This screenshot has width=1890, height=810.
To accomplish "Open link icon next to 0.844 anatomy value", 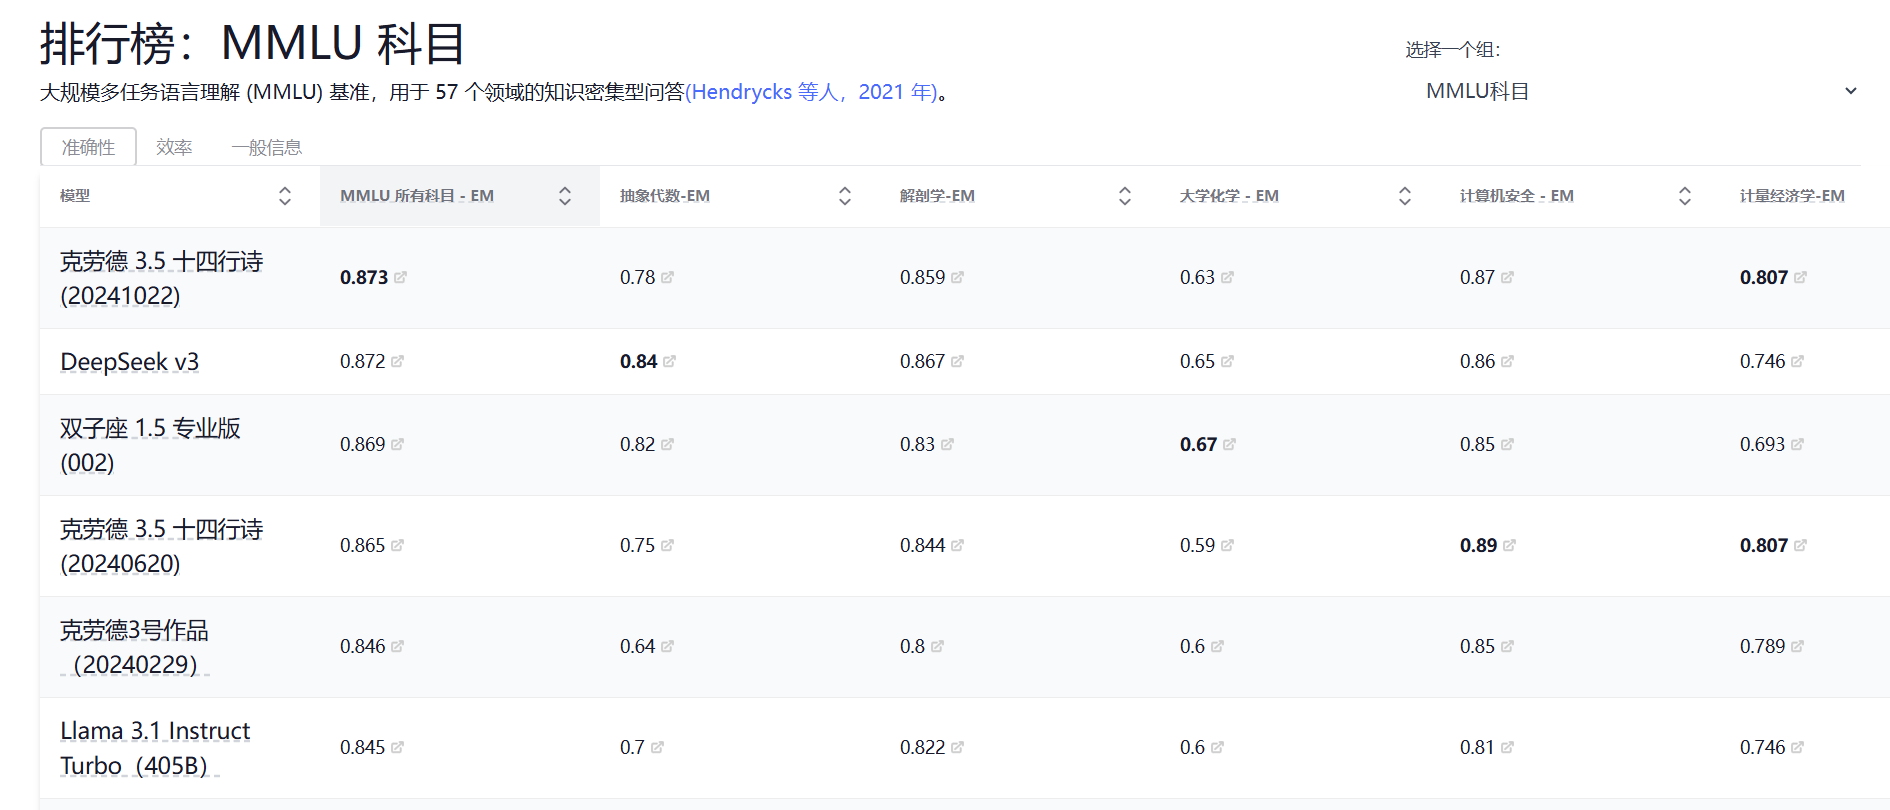I will coord(957,545).
